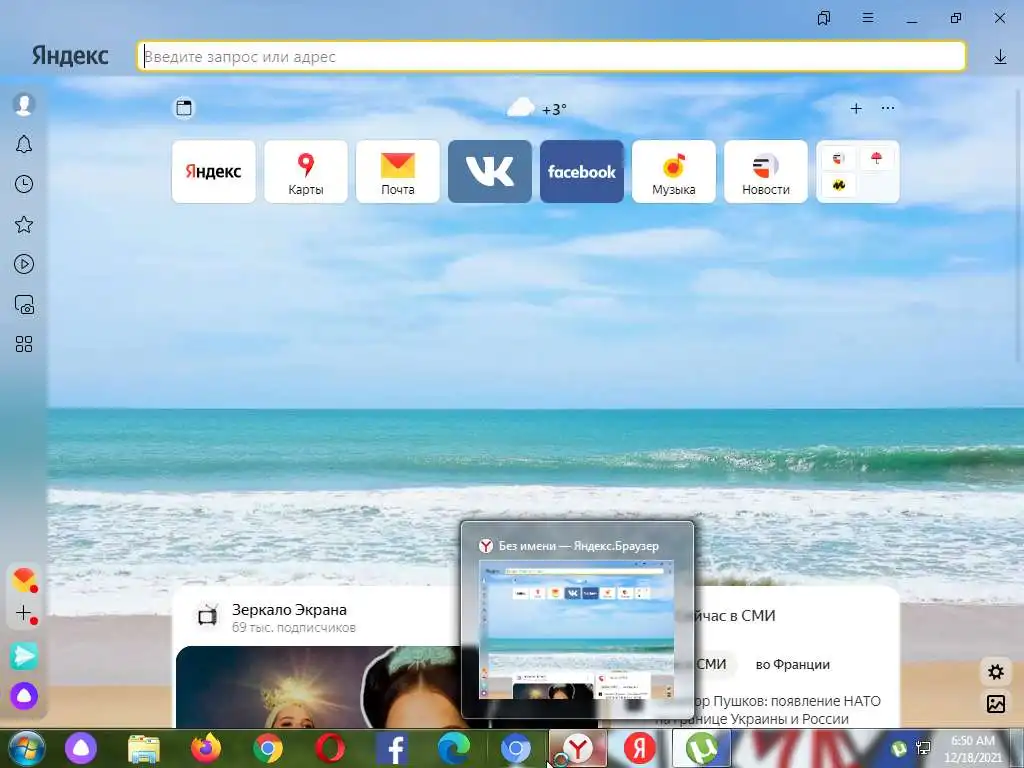Open the facebook tile

(x=582, y=171)
